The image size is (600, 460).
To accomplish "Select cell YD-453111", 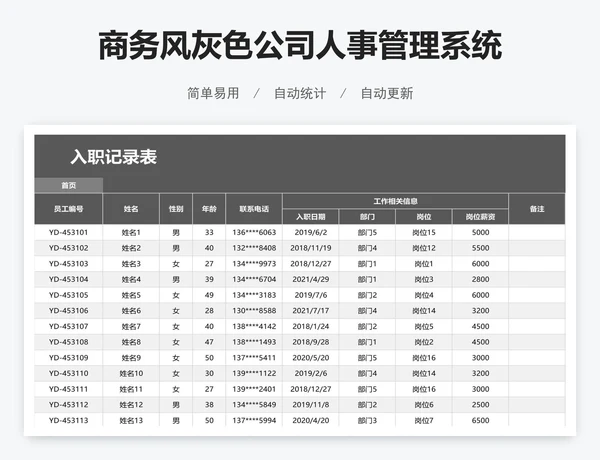I will (x=68, y=389).
